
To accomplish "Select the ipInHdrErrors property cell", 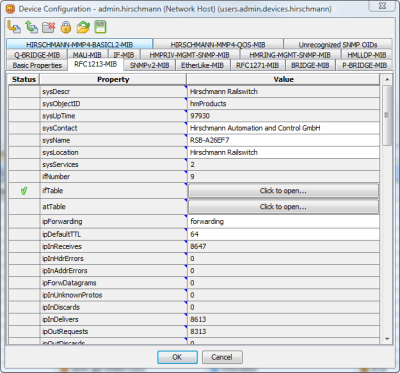I will click(113, 259).
